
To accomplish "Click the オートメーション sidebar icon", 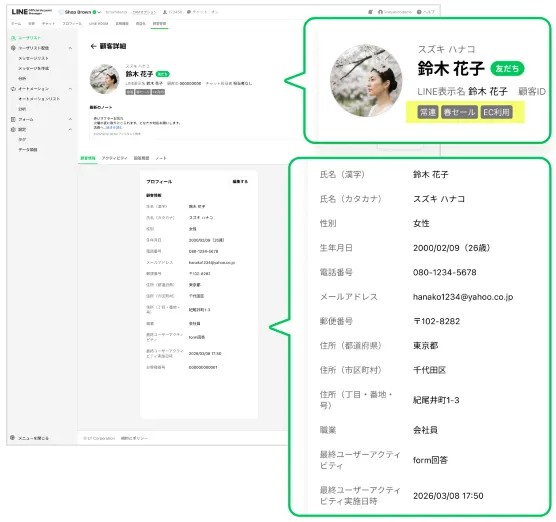I will [13, 89].
